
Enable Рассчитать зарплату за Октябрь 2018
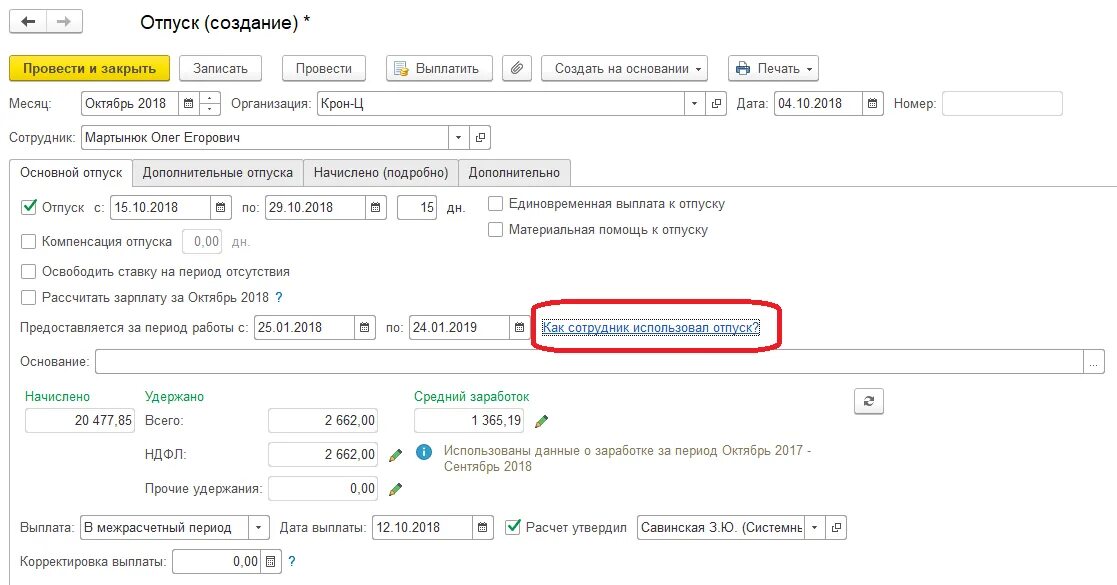(28, 297)
